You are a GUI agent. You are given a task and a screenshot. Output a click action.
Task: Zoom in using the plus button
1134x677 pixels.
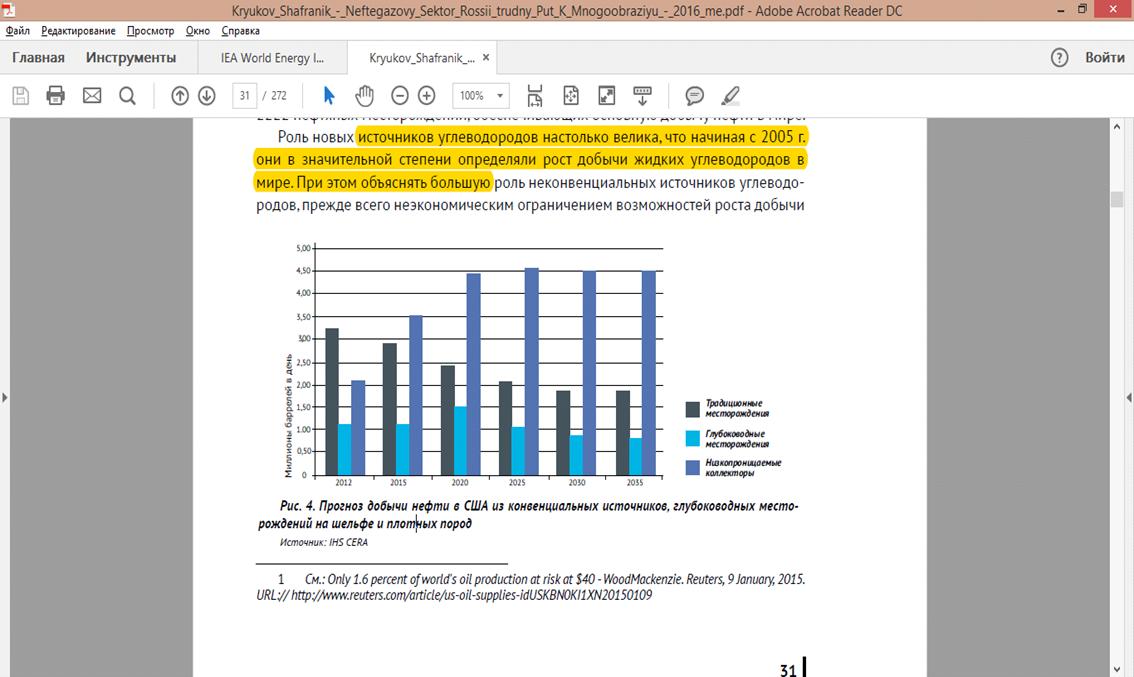coord(427,96)
